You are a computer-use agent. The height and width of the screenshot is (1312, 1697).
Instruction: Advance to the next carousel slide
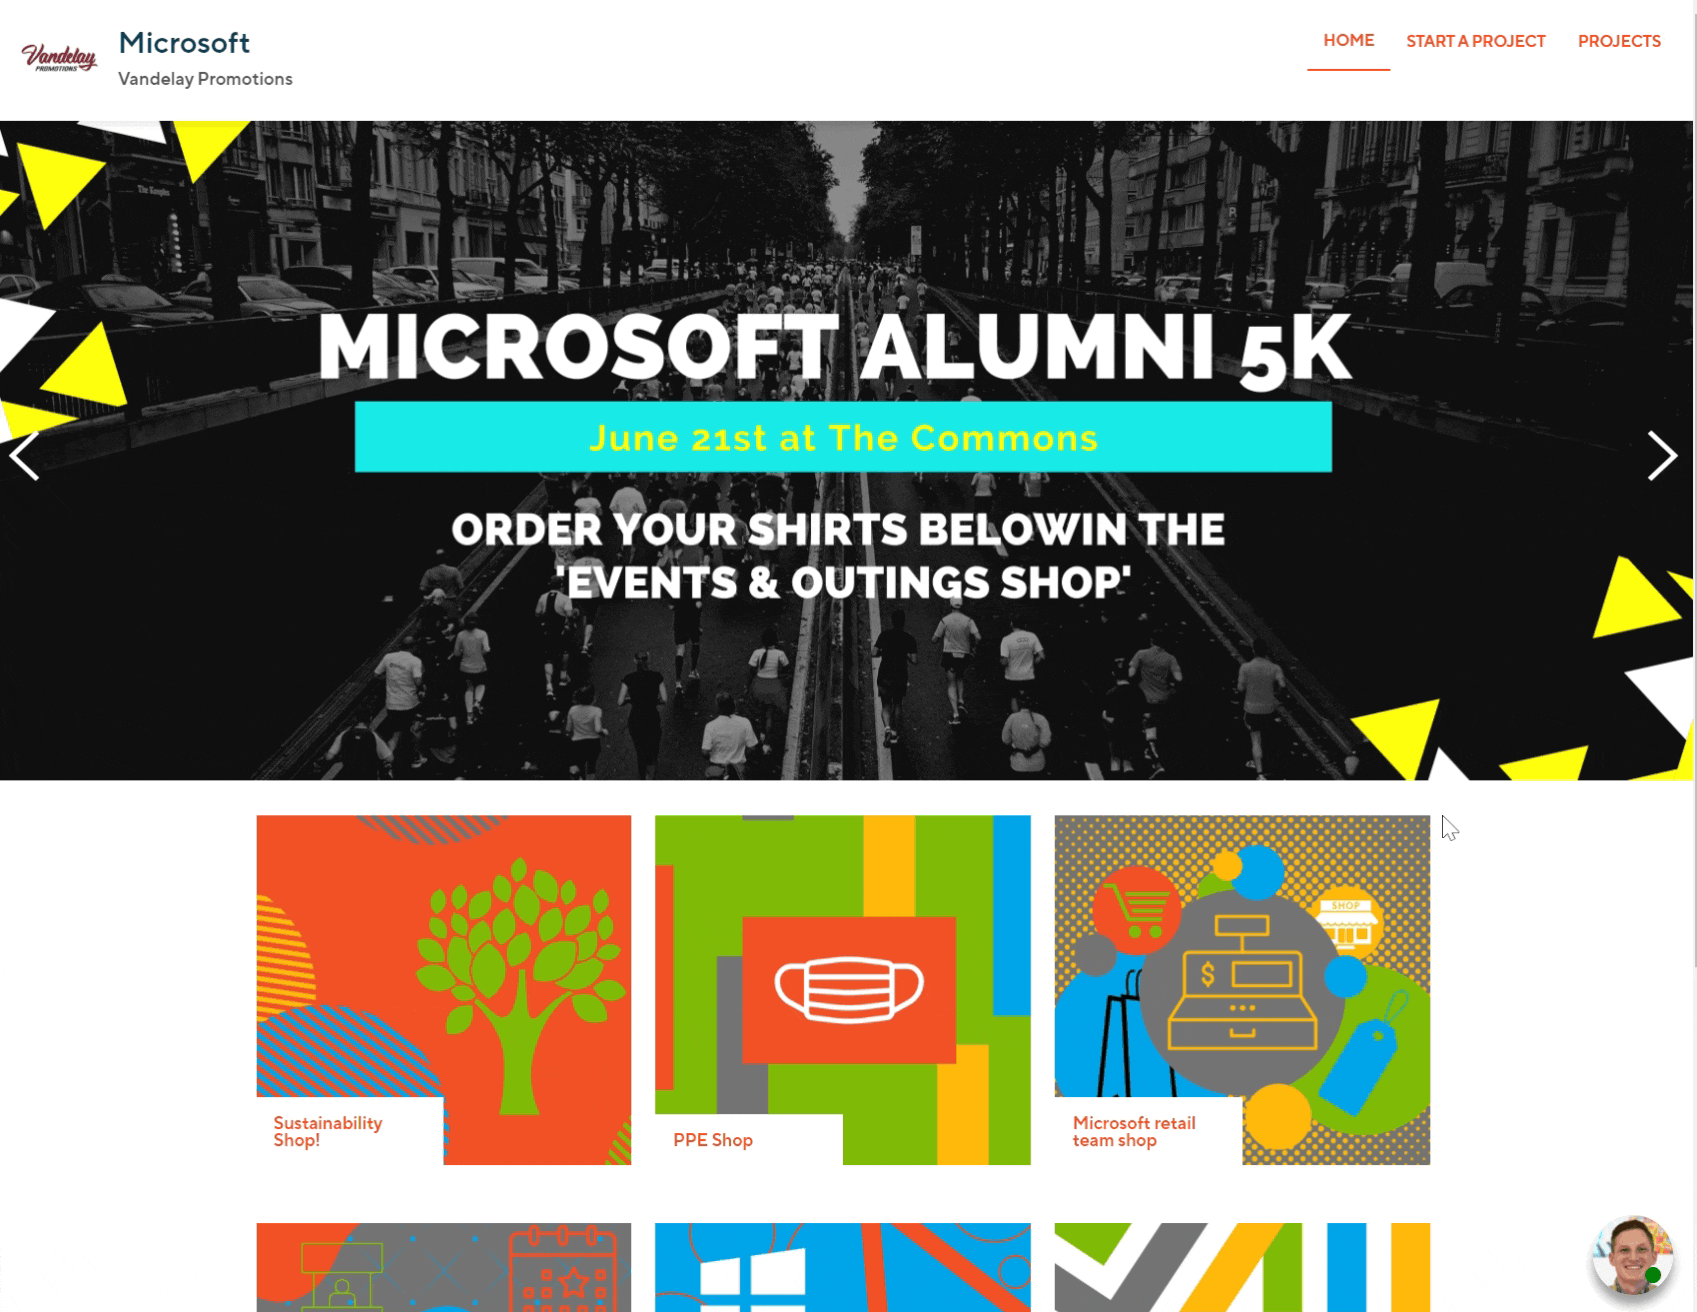coord(1661,456)
